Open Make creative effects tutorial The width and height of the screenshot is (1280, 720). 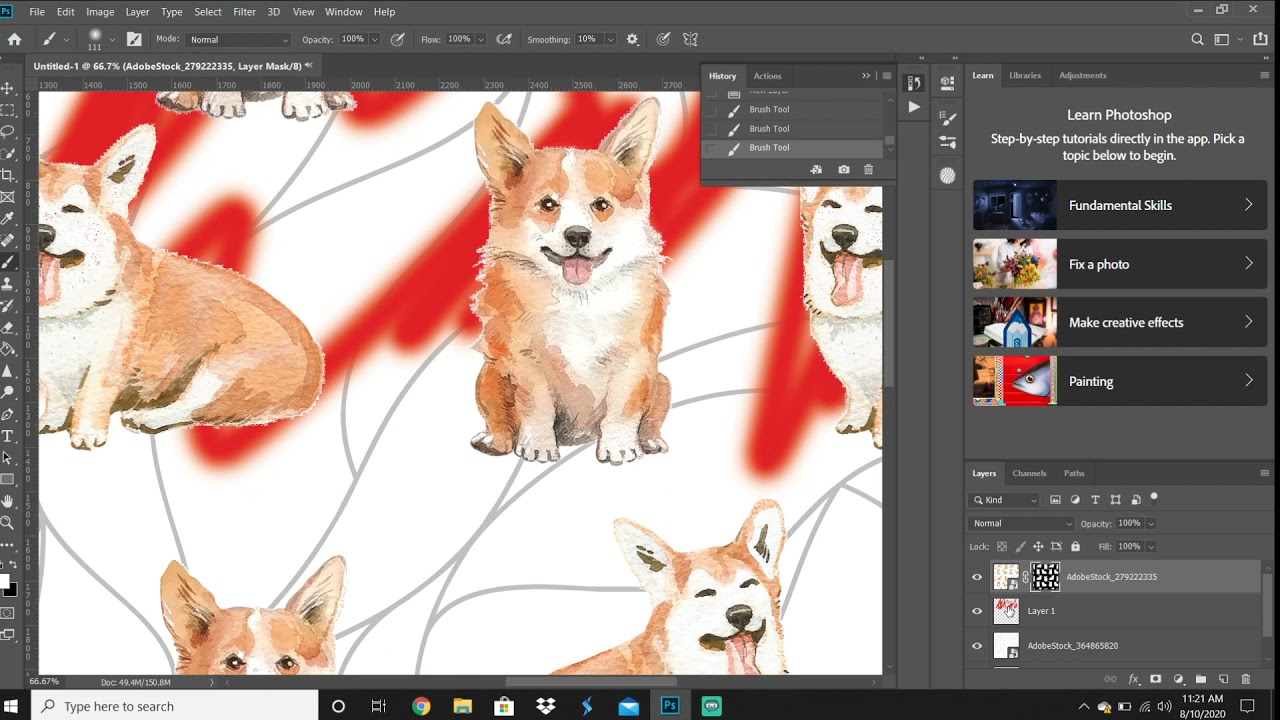pyautogui.click(x=1120, y=322)
